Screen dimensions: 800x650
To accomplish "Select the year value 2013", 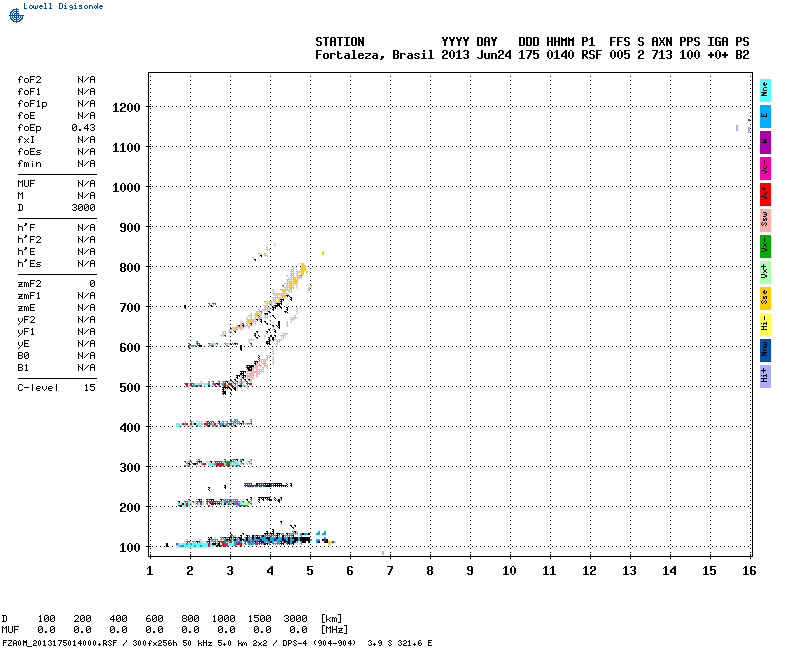I will 455,55.
